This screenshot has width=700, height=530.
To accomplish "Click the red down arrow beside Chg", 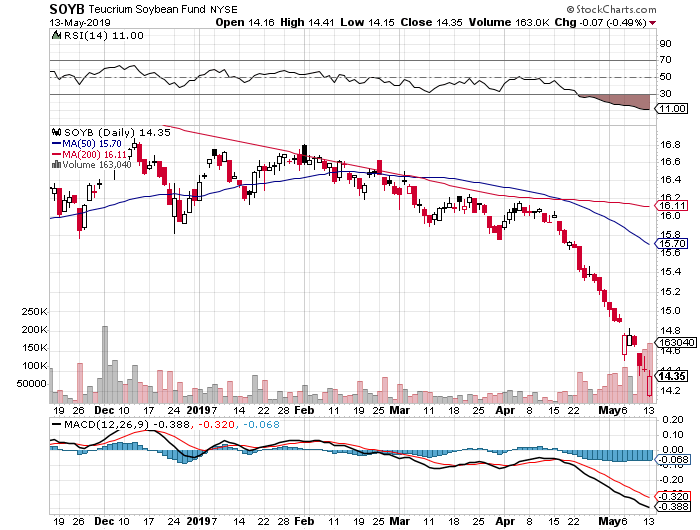I will [653, 23].
